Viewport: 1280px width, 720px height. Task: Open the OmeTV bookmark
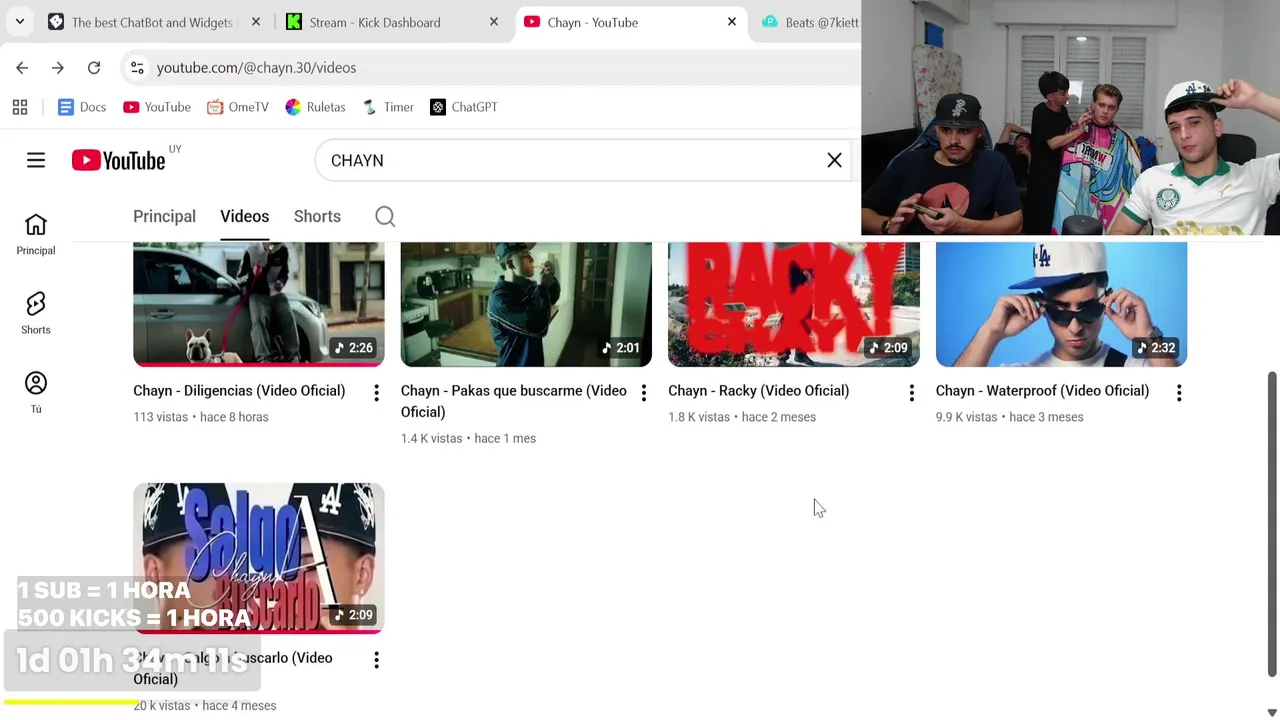[x=238, y=107]
